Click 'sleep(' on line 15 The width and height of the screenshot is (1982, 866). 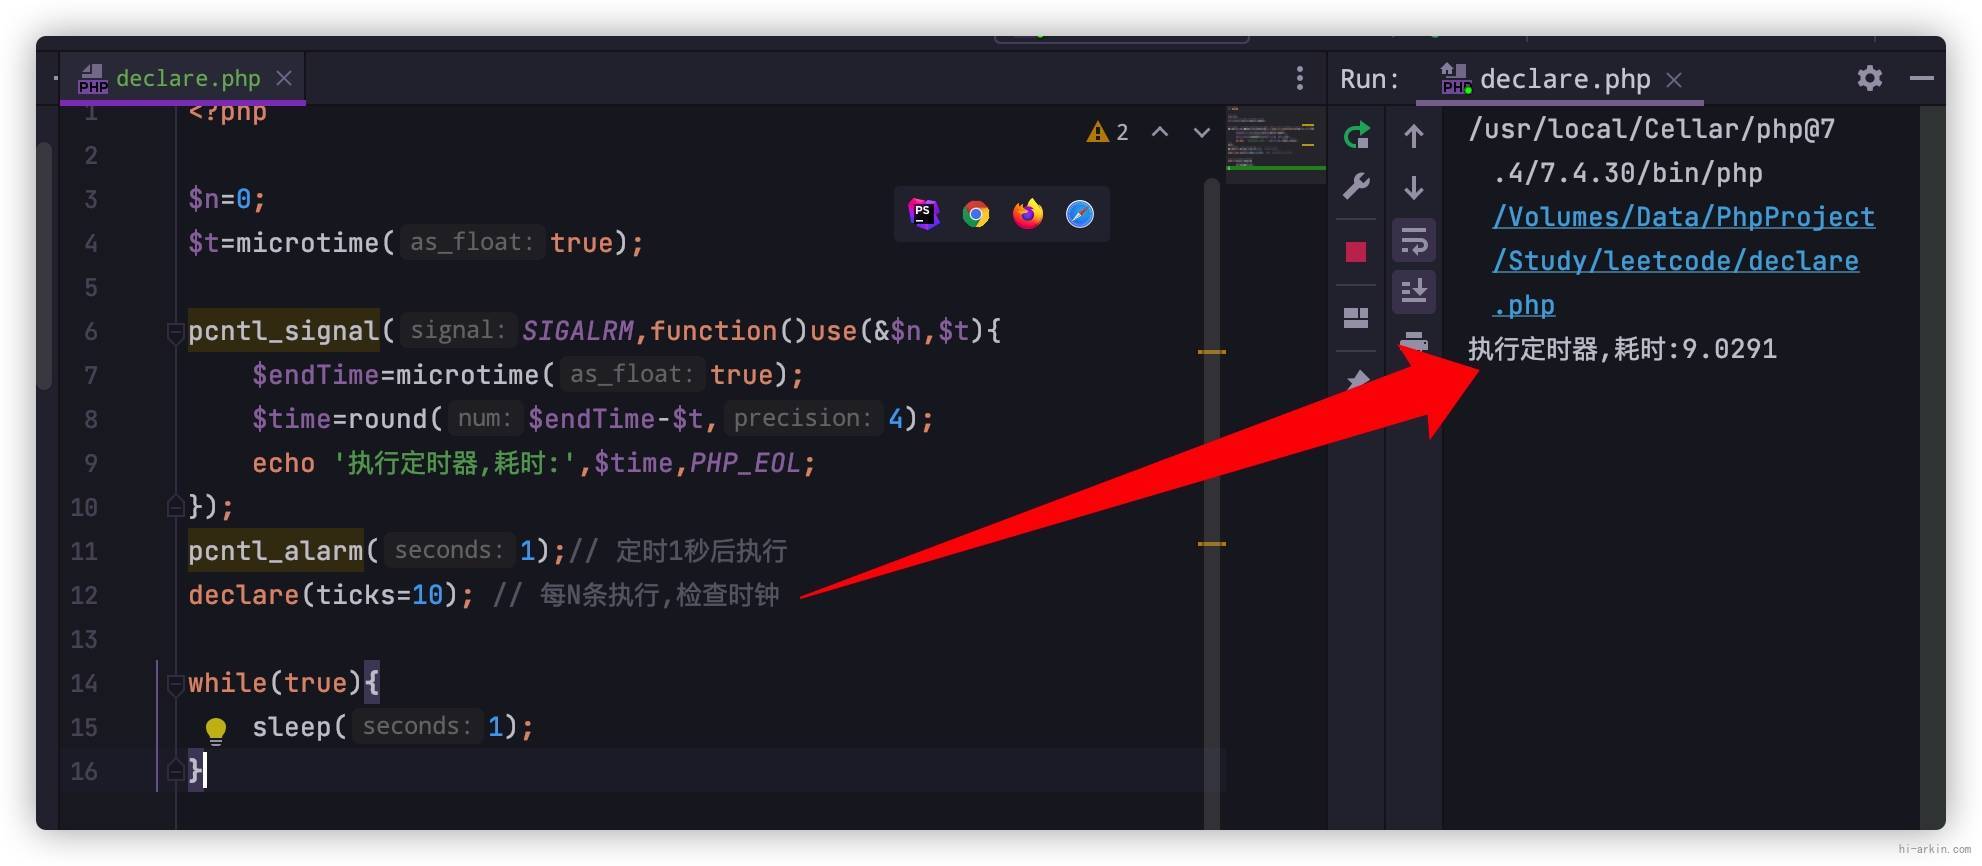[300, 727]
